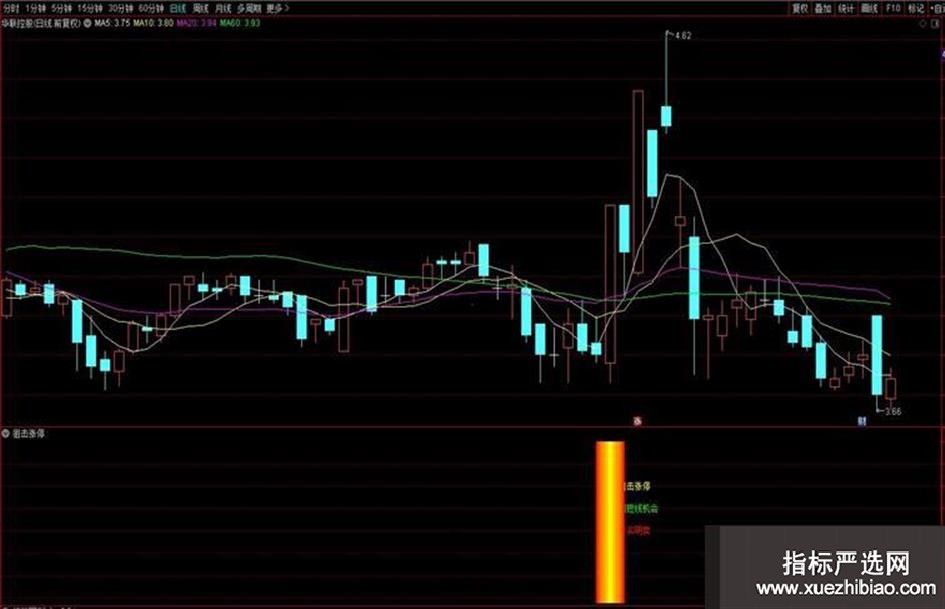
Task: Click the 4.62 high price marker
Action: coord(683,36)
